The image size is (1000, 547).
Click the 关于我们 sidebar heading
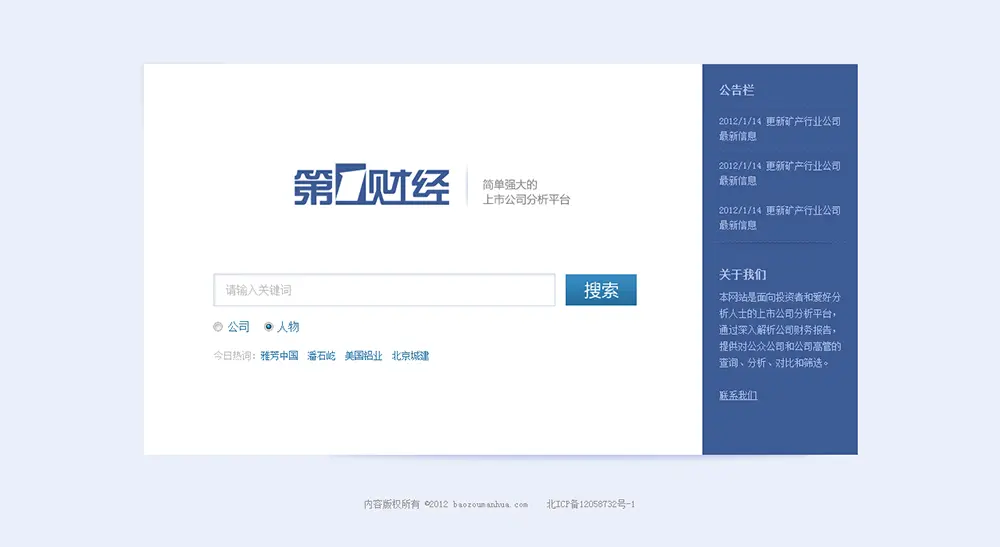coord(742,274)
